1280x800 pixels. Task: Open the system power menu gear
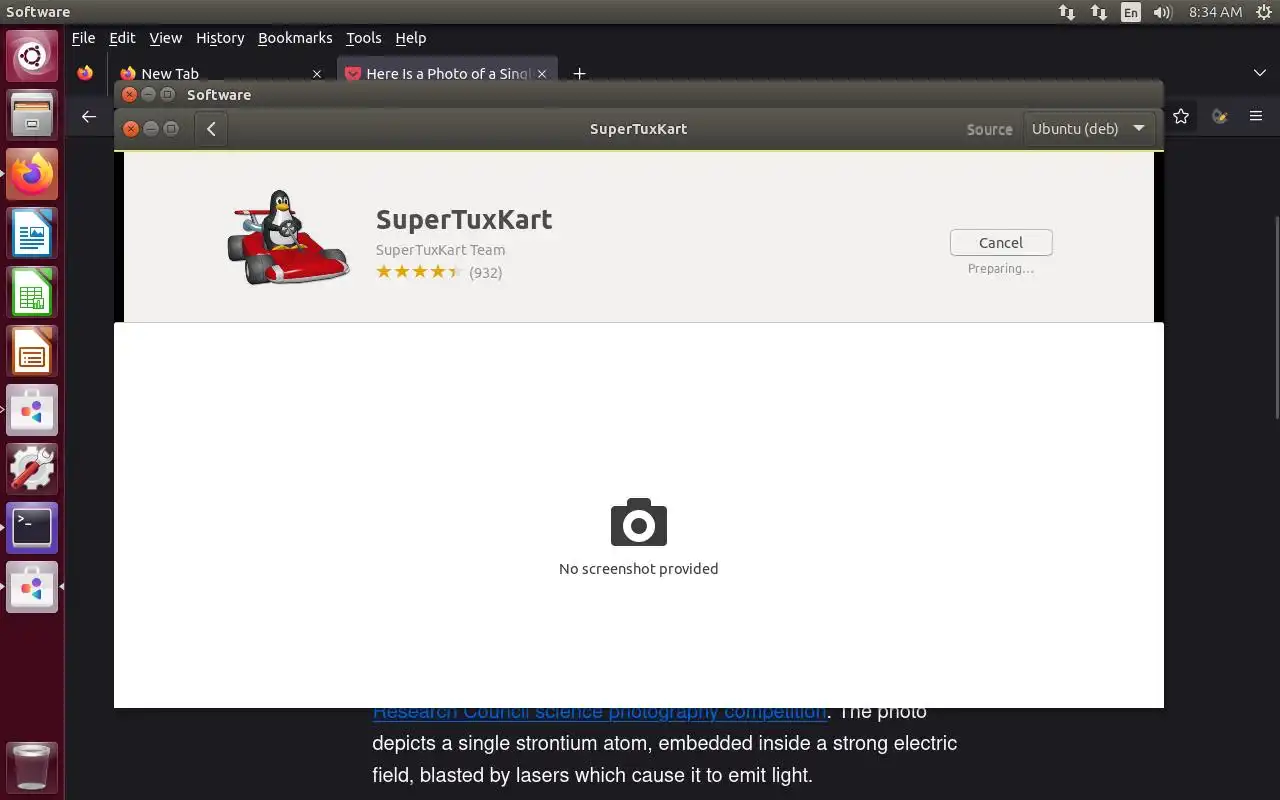coord(1262,12)
